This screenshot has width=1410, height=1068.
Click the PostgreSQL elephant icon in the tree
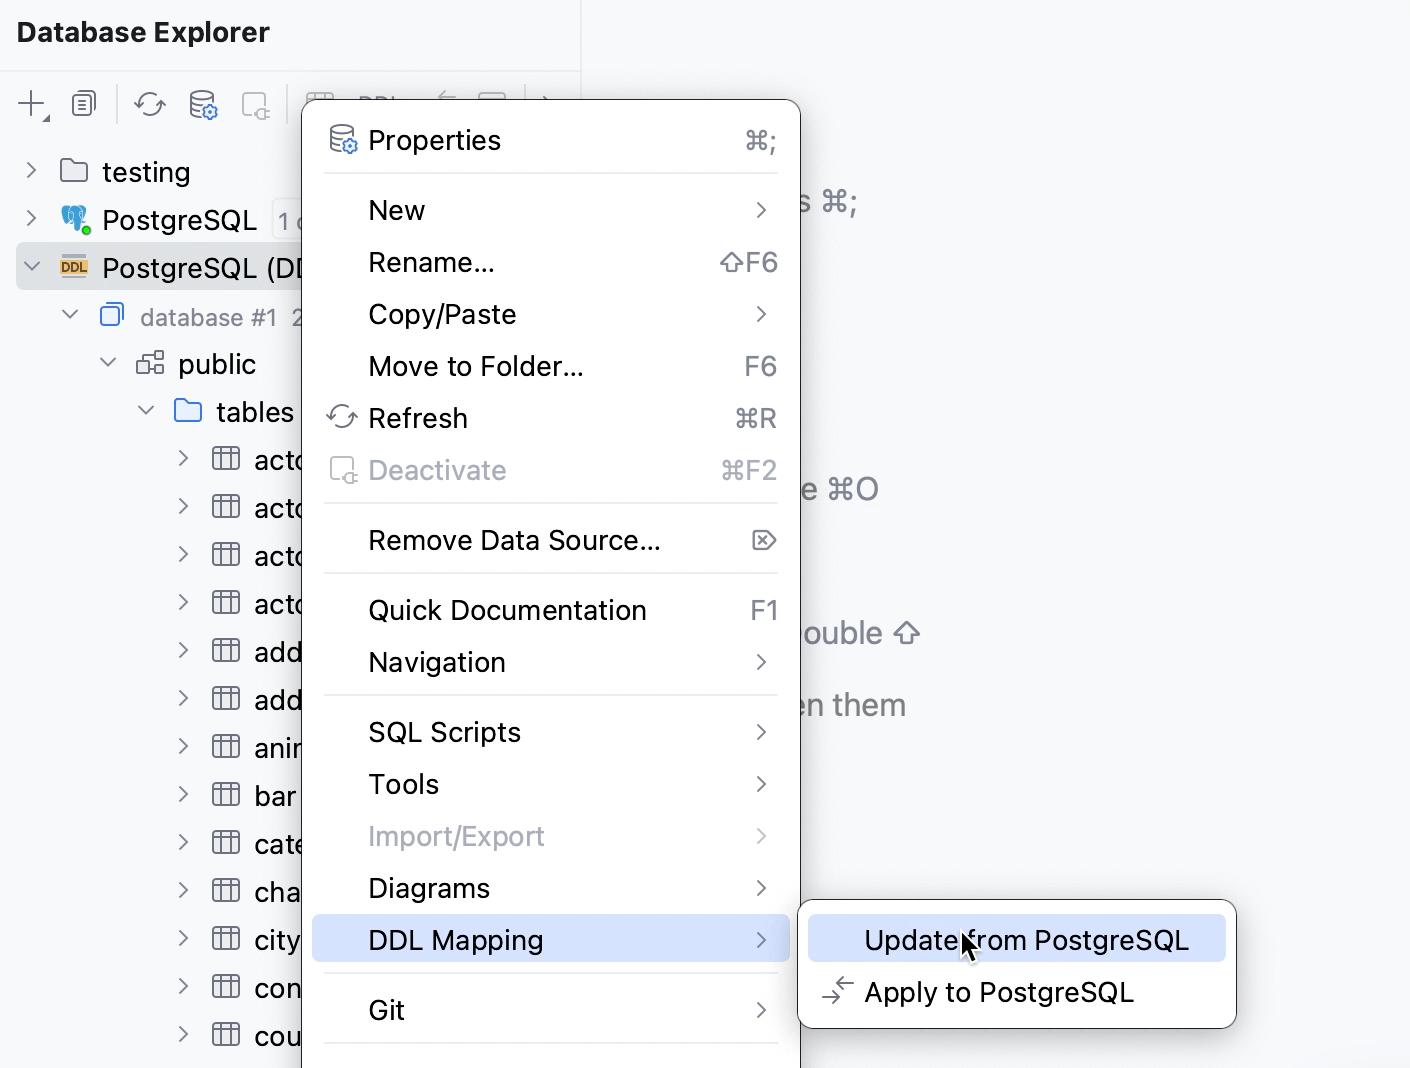74,219
